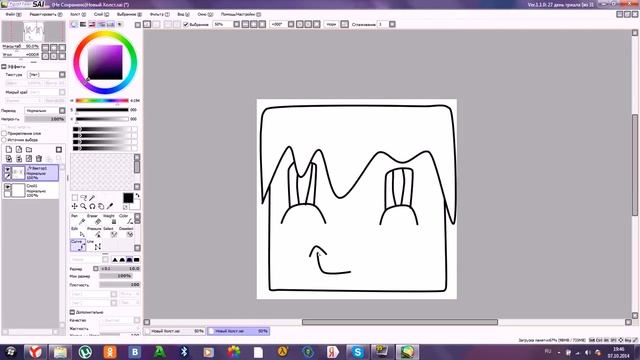
Task: Select the Select/Deselect vector tool
Action: (110, 232)
